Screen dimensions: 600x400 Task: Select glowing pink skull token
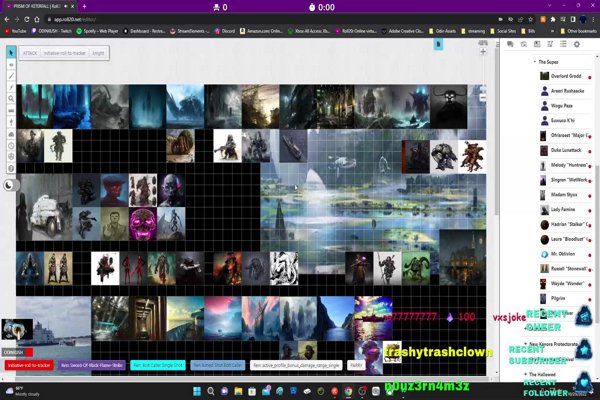[x=143, y=224]
